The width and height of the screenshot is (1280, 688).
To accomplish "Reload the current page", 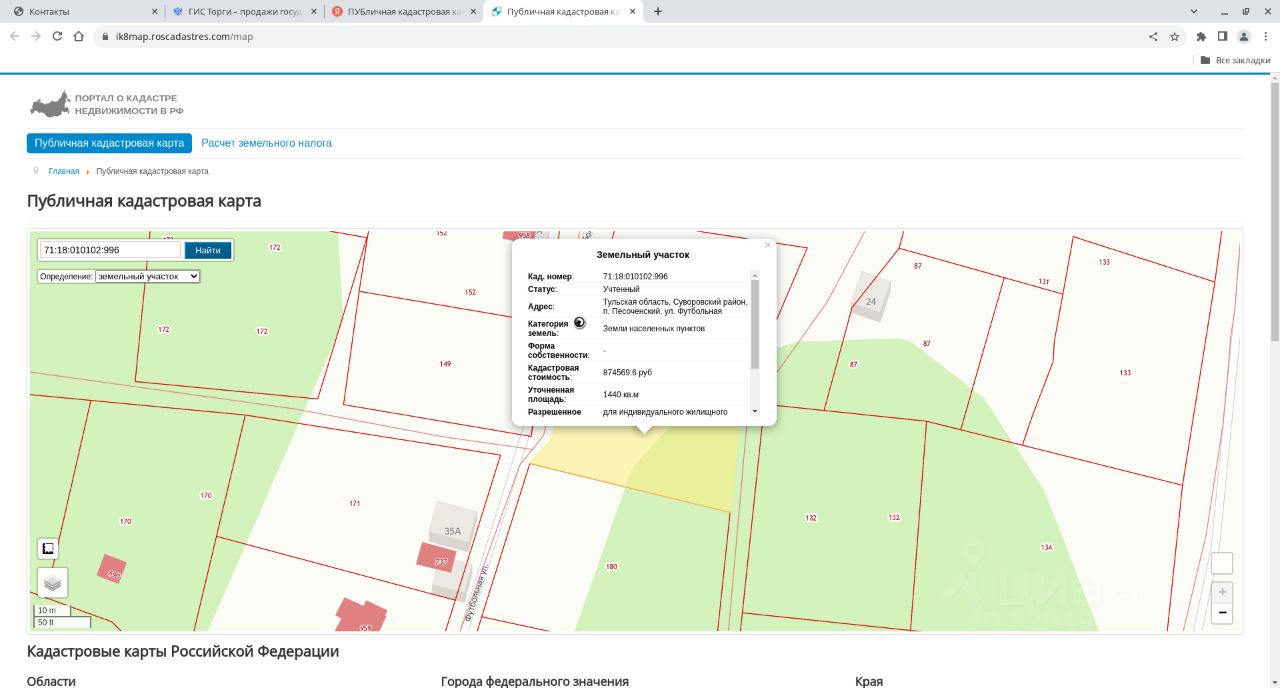I will point(57,36).
